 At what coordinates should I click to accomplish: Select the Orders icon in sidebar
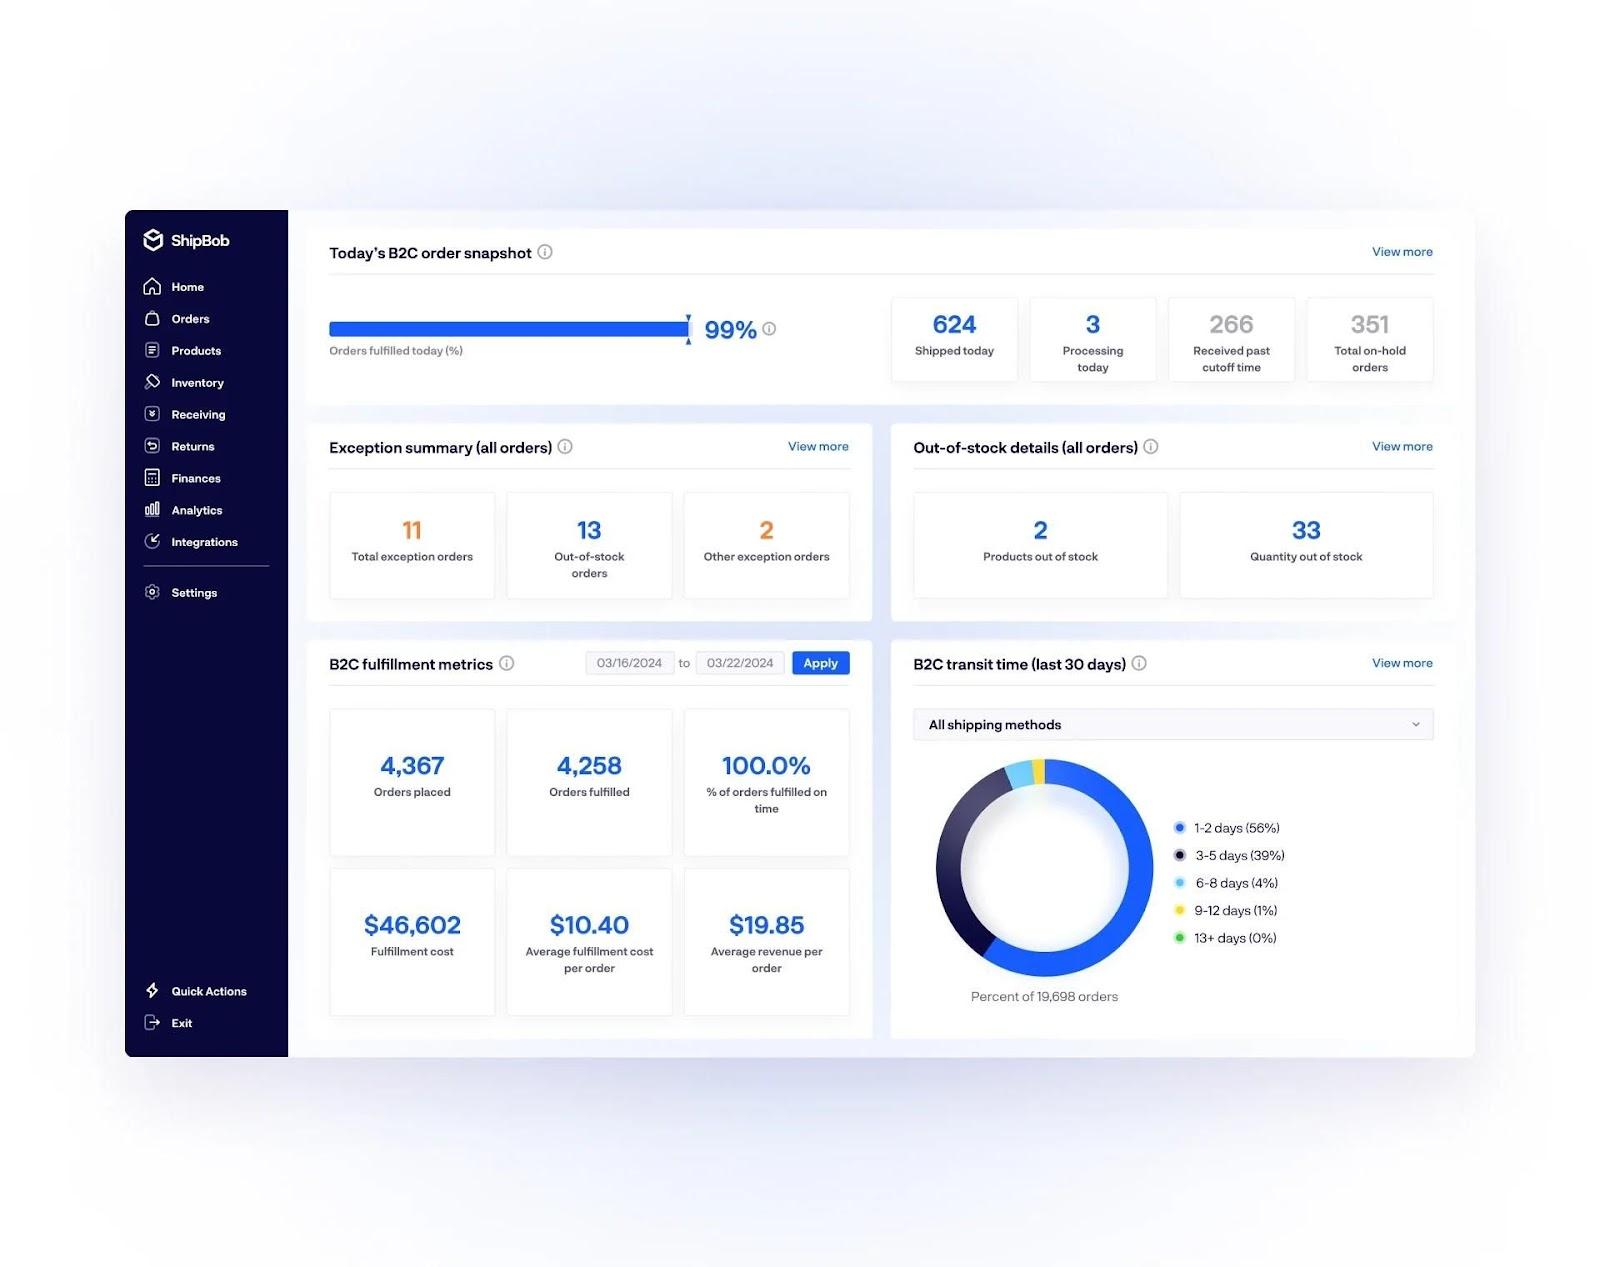click(x=152, y=318)
